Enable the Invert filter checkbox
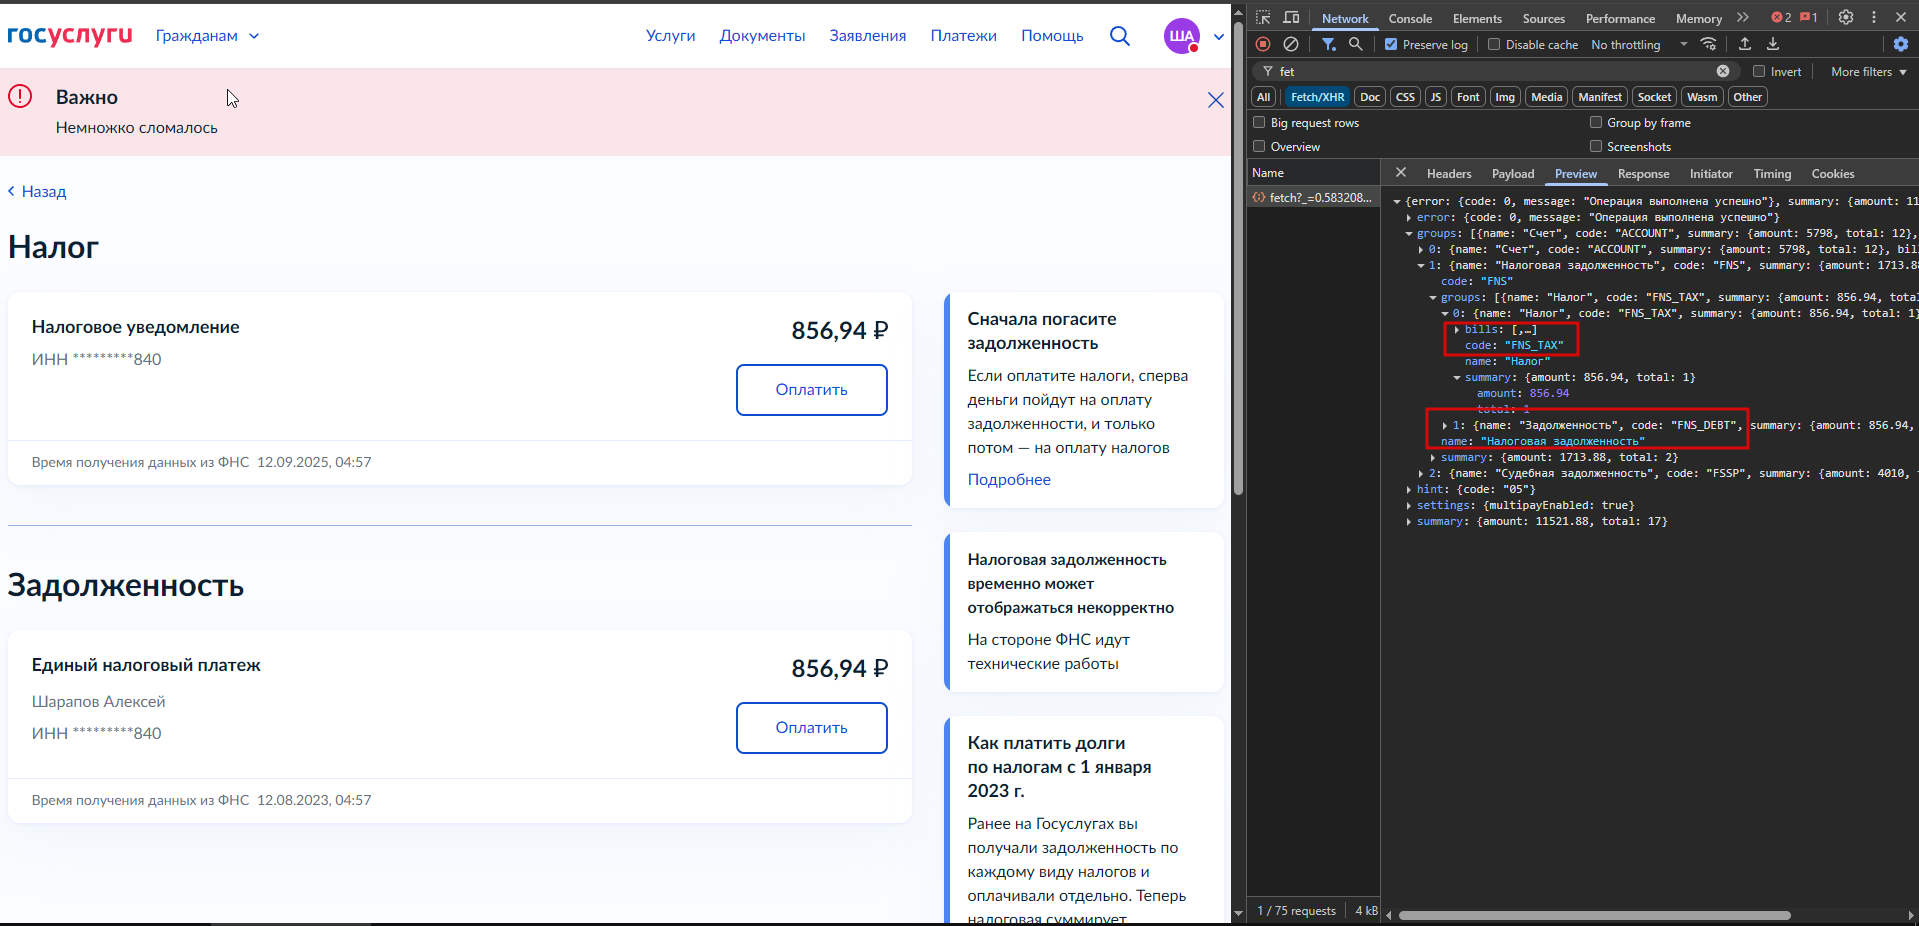This screenshot has height=926, width=1919. coord(1759,71)
